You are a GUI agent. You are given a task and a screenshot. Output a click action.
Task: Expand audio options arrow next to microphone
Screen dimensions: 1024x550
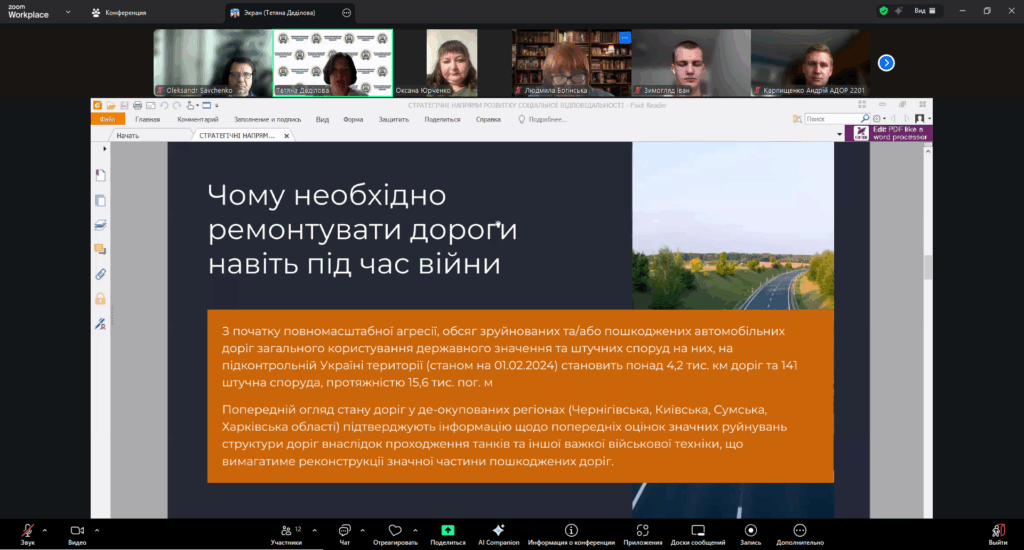[x=45, y=530]
